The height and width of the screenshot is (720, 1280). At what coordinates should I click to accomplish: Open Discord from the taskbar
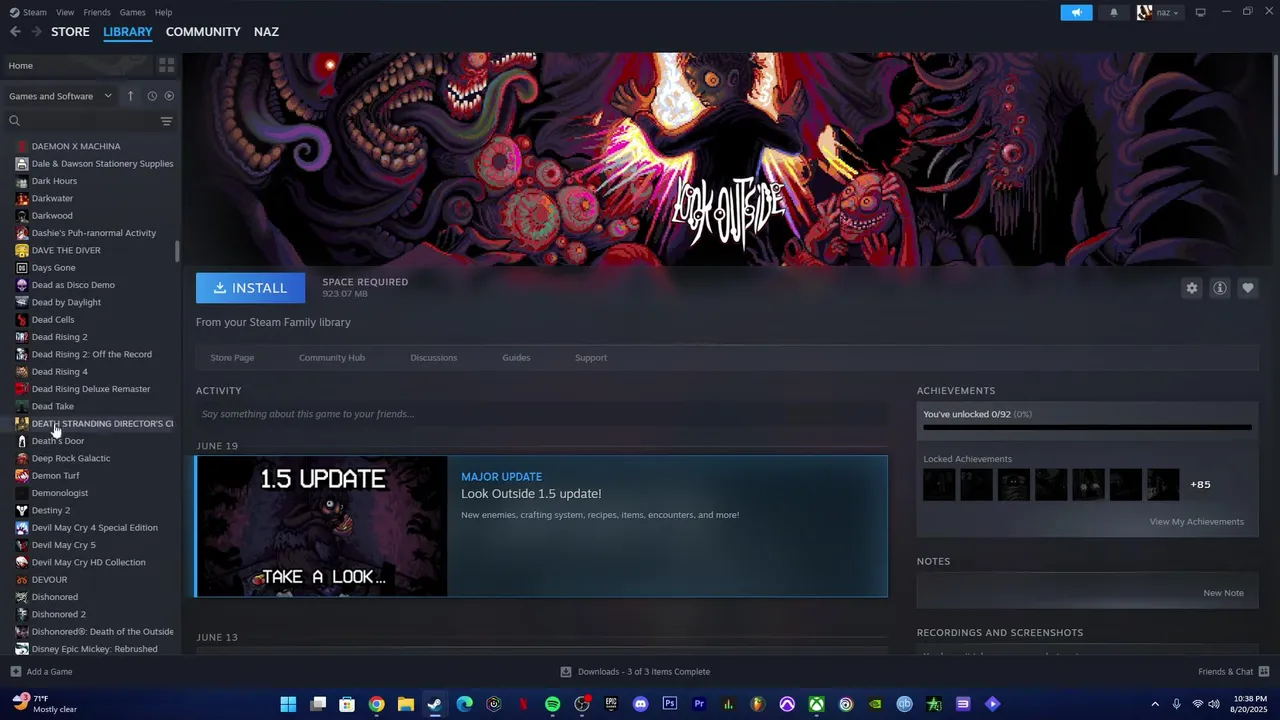[641, 704]
